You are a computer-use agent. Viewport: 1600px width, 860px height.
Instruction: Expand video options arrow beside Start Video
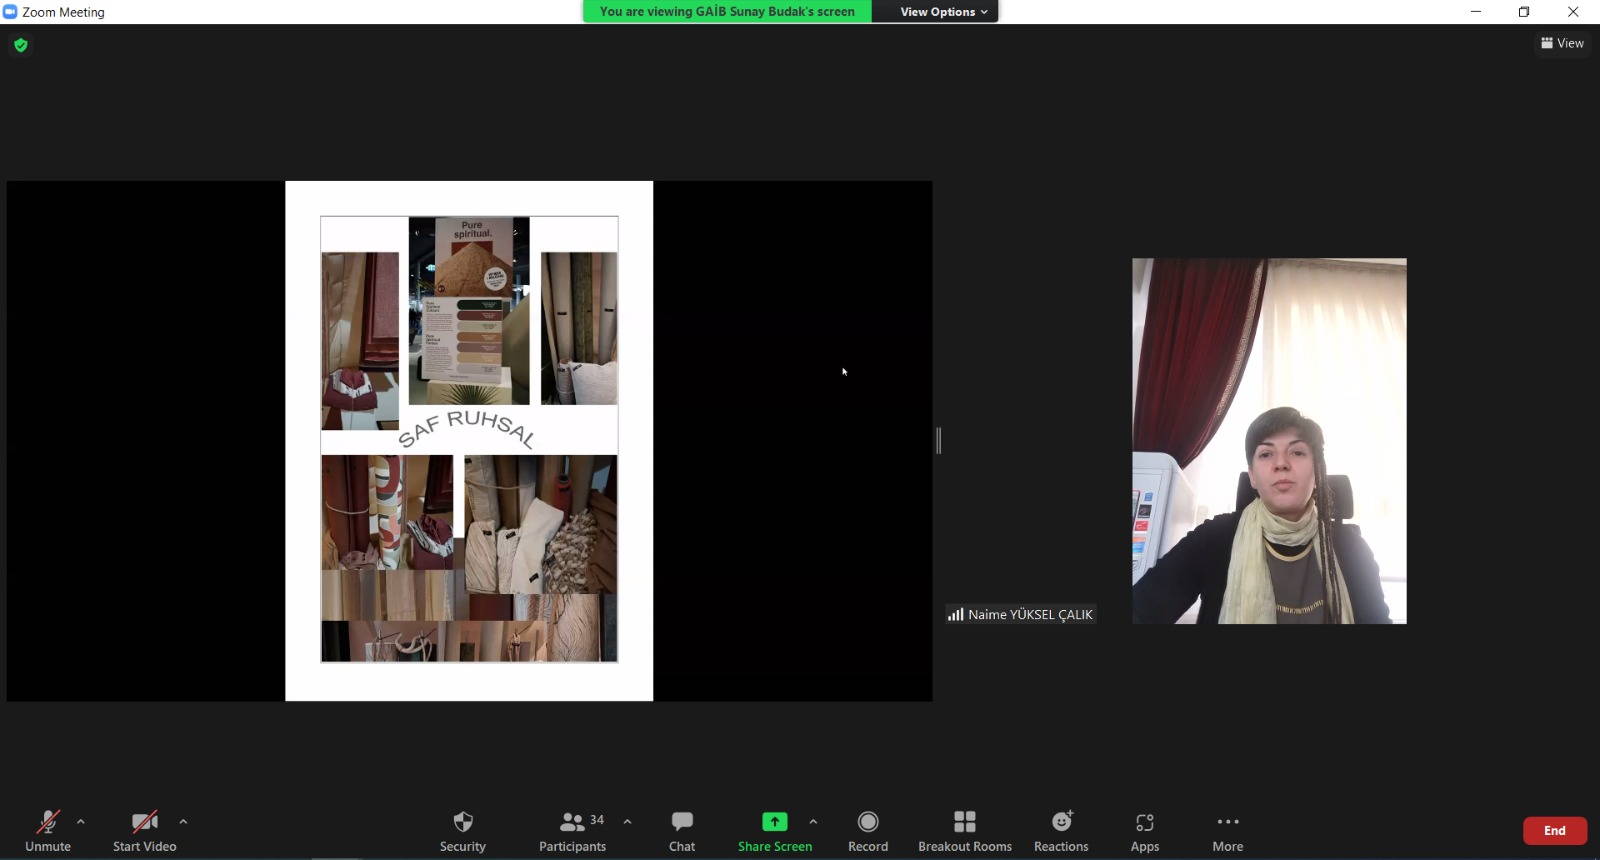183,822
